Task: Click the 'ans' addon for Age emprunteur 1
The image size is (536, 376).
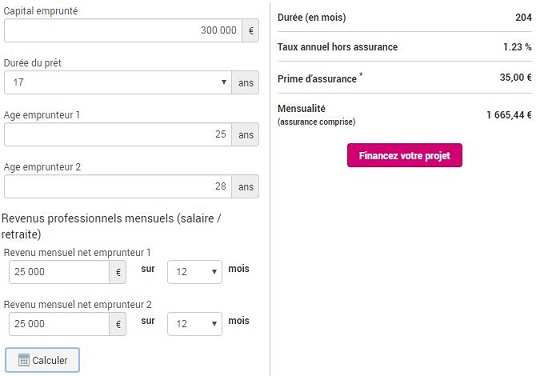Action: coord(245,135)
